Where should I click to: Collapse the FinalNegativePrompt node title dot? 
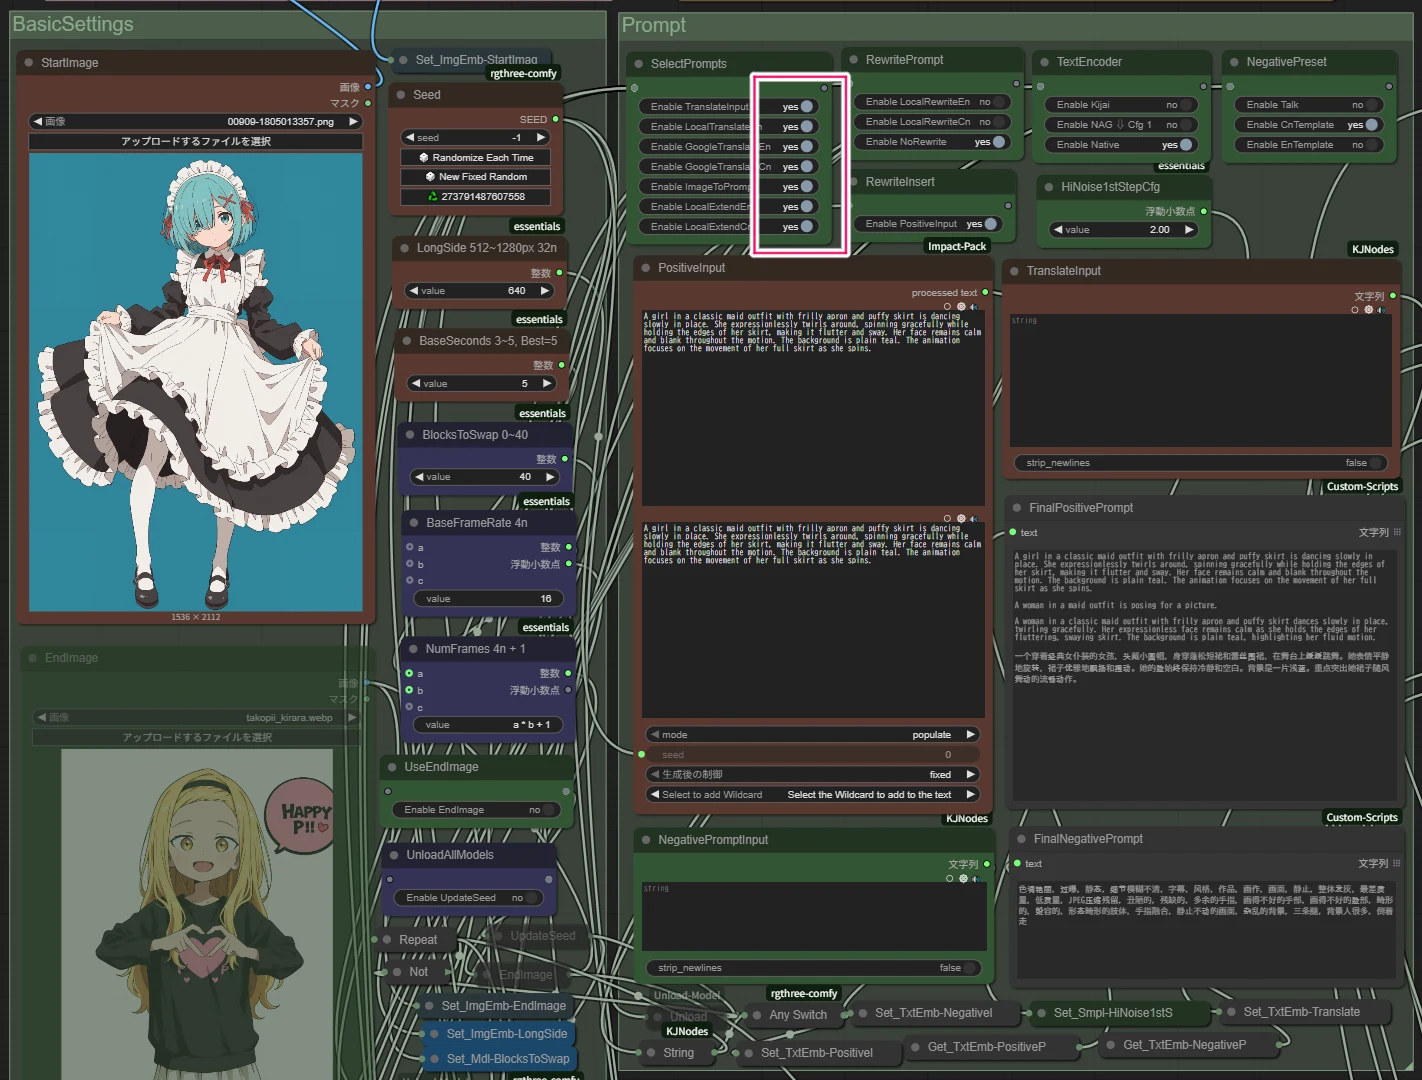click(x=1021, y=839)
